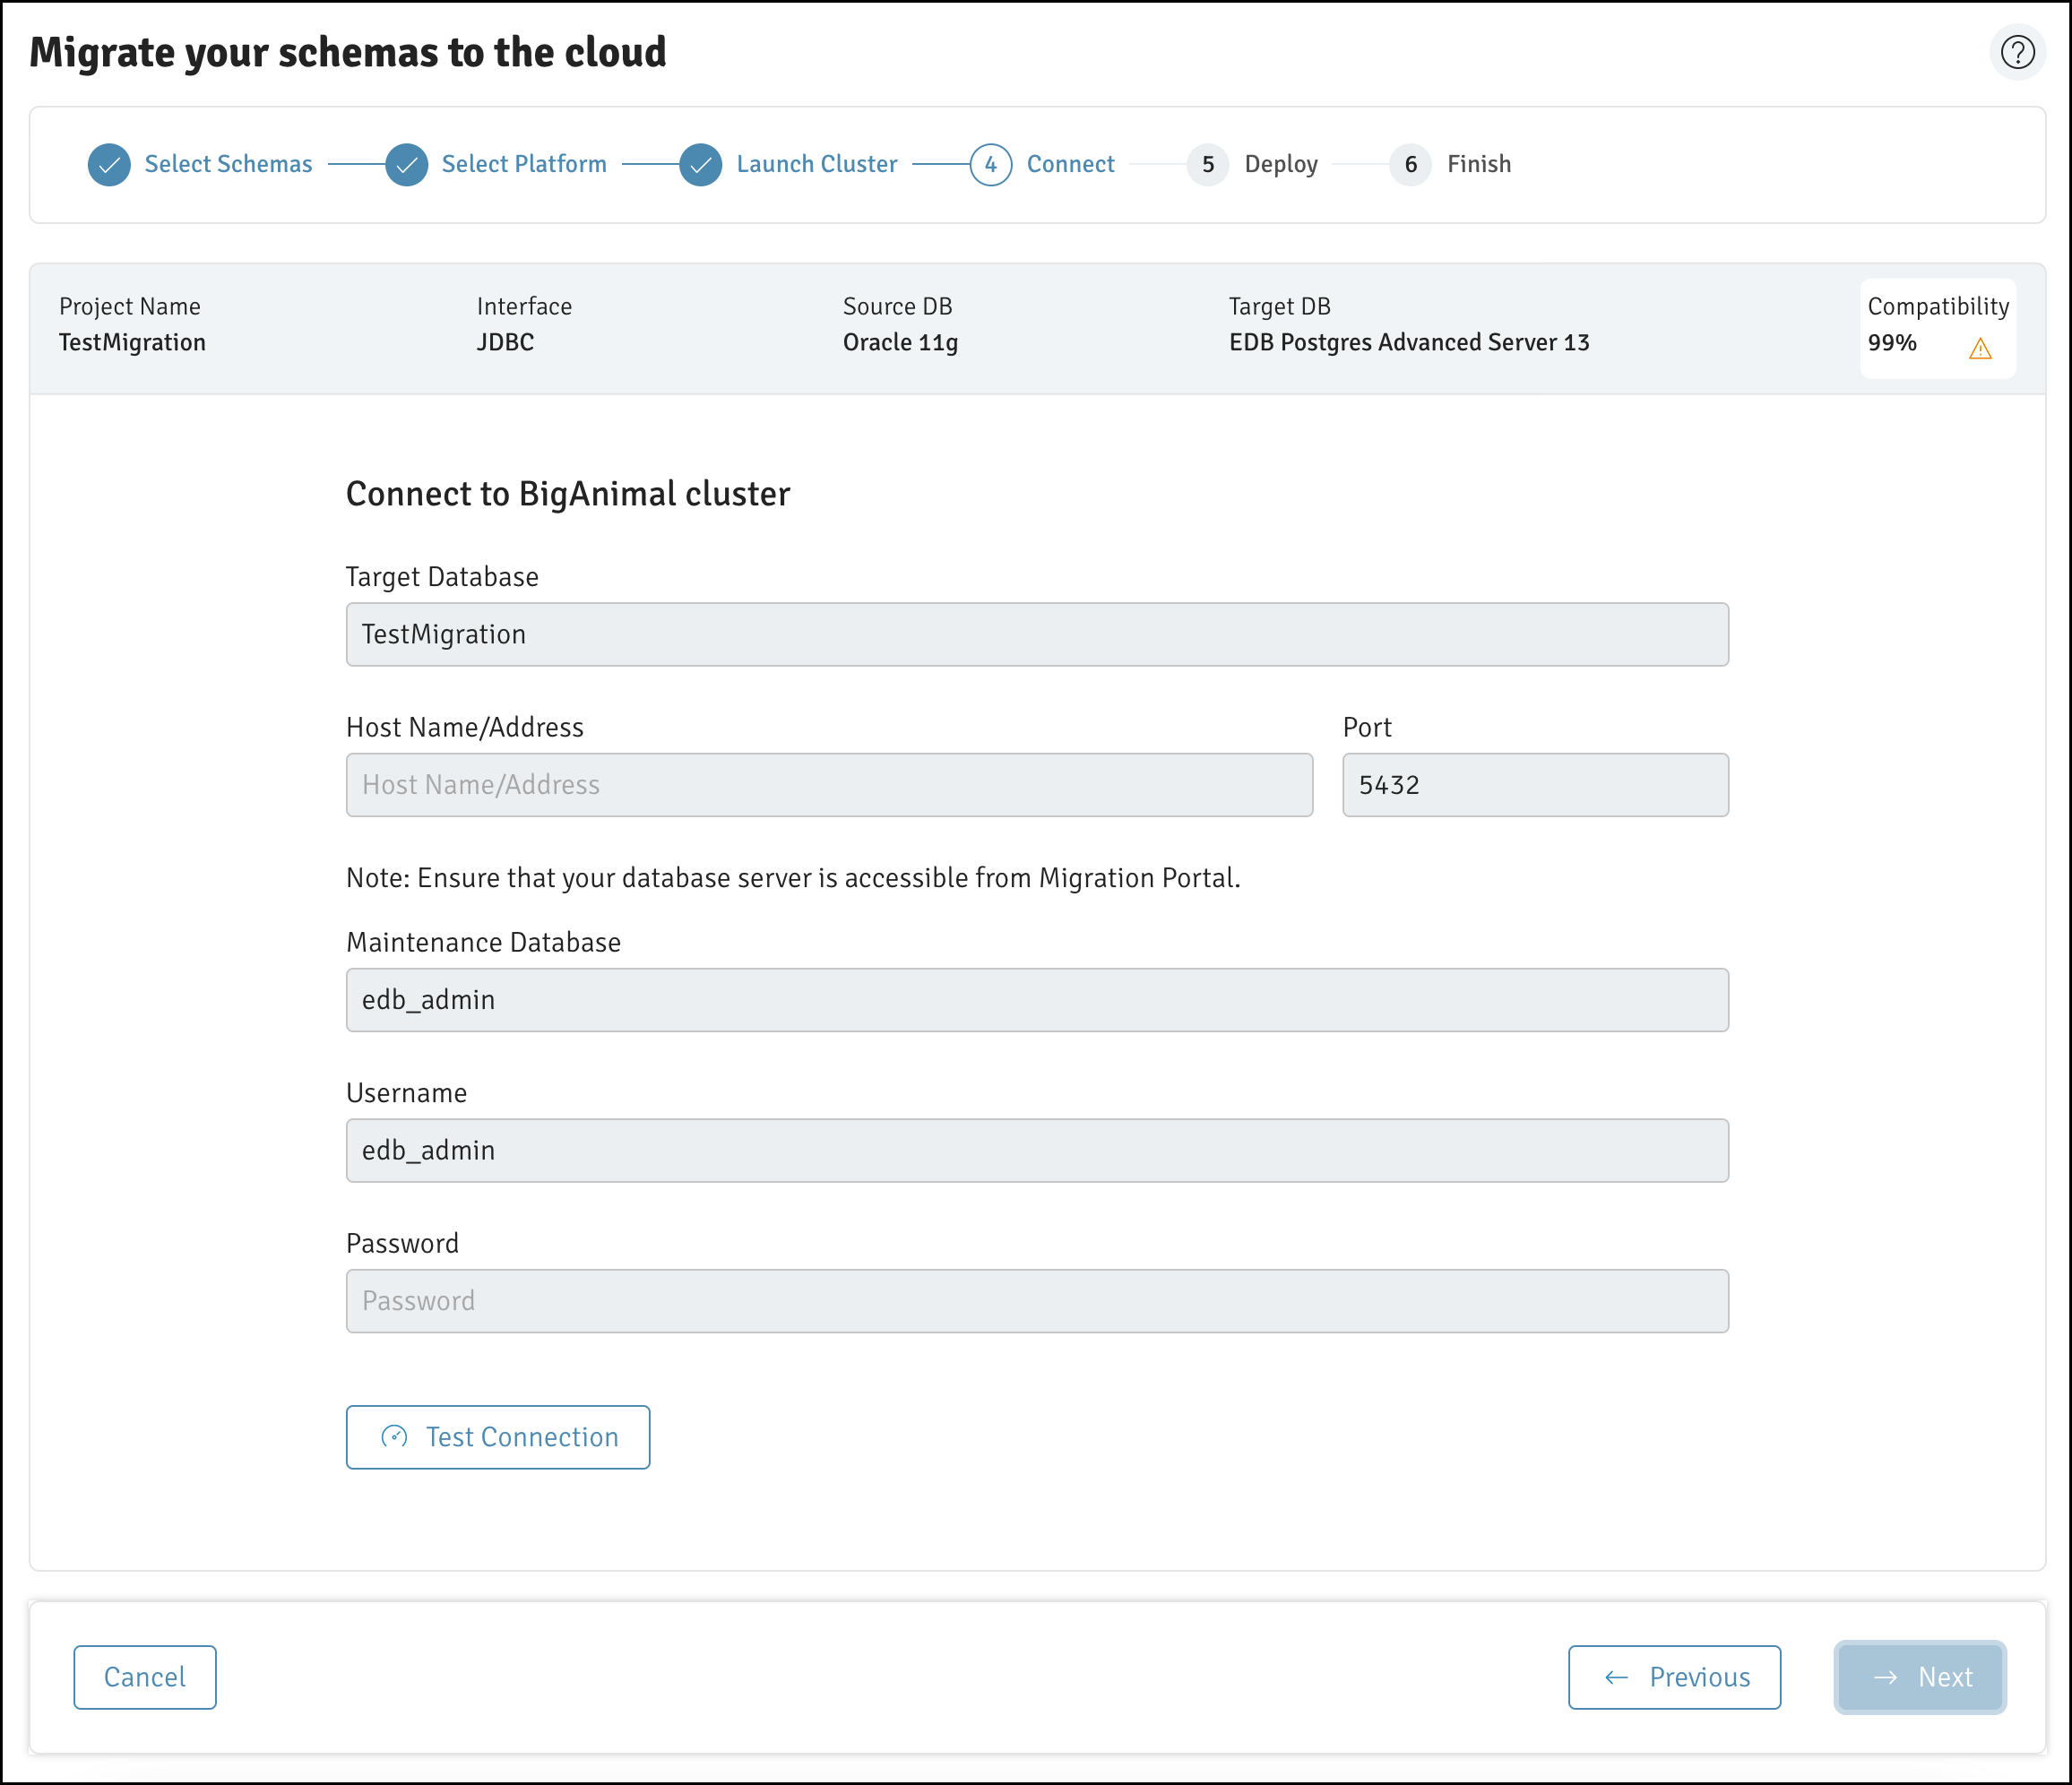Click the step 4 circle icon

click(991, 165)
